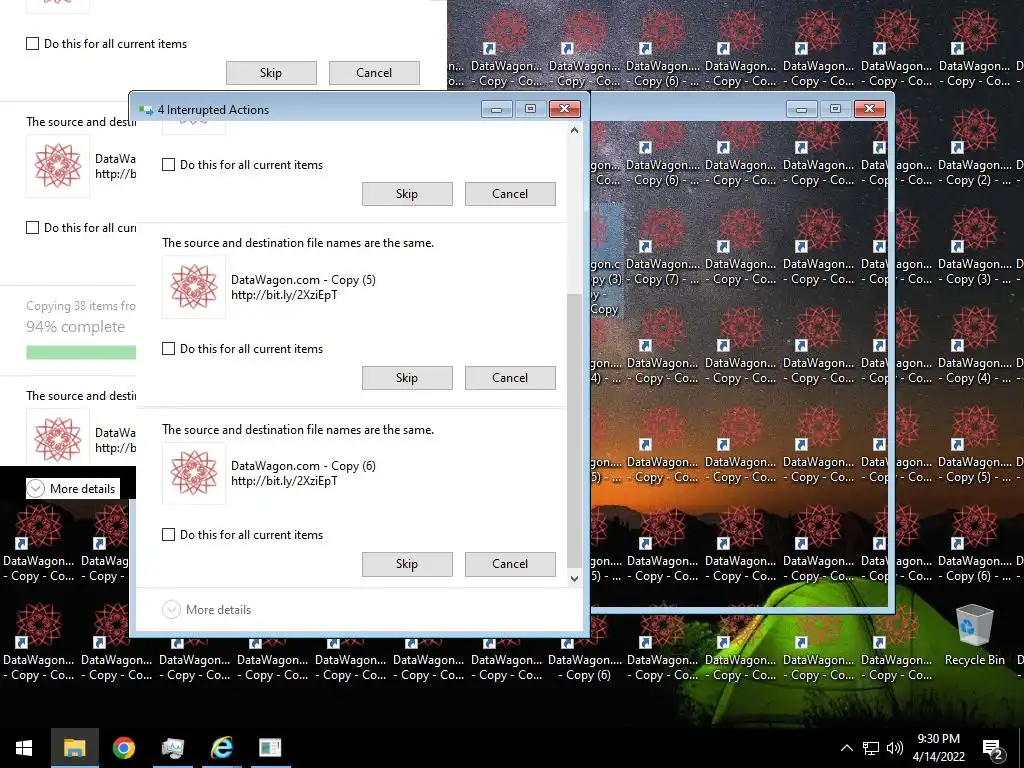The image size is (1024, 768).
Task: Click the http://bit.ly/2XziEpT text under Copy (5)
Action: tap(284, 295)
